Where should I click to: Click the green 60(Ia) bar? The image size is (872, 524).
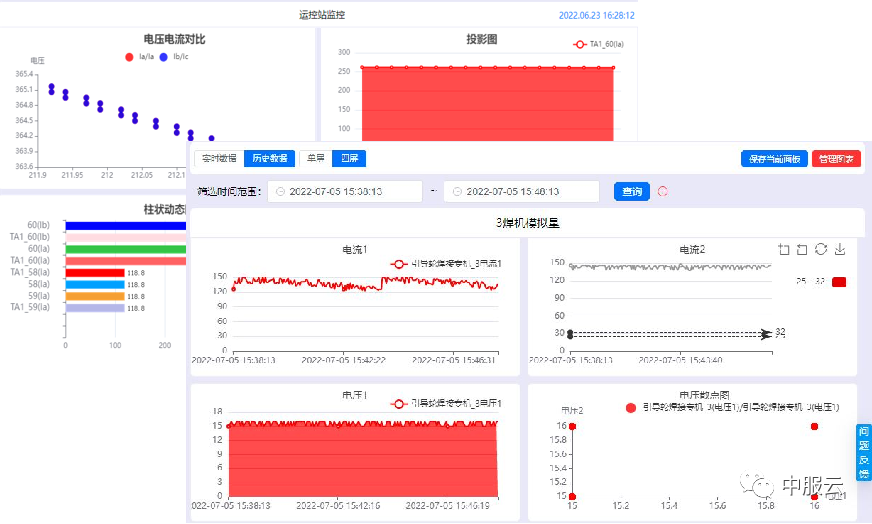tap(126, 249)
